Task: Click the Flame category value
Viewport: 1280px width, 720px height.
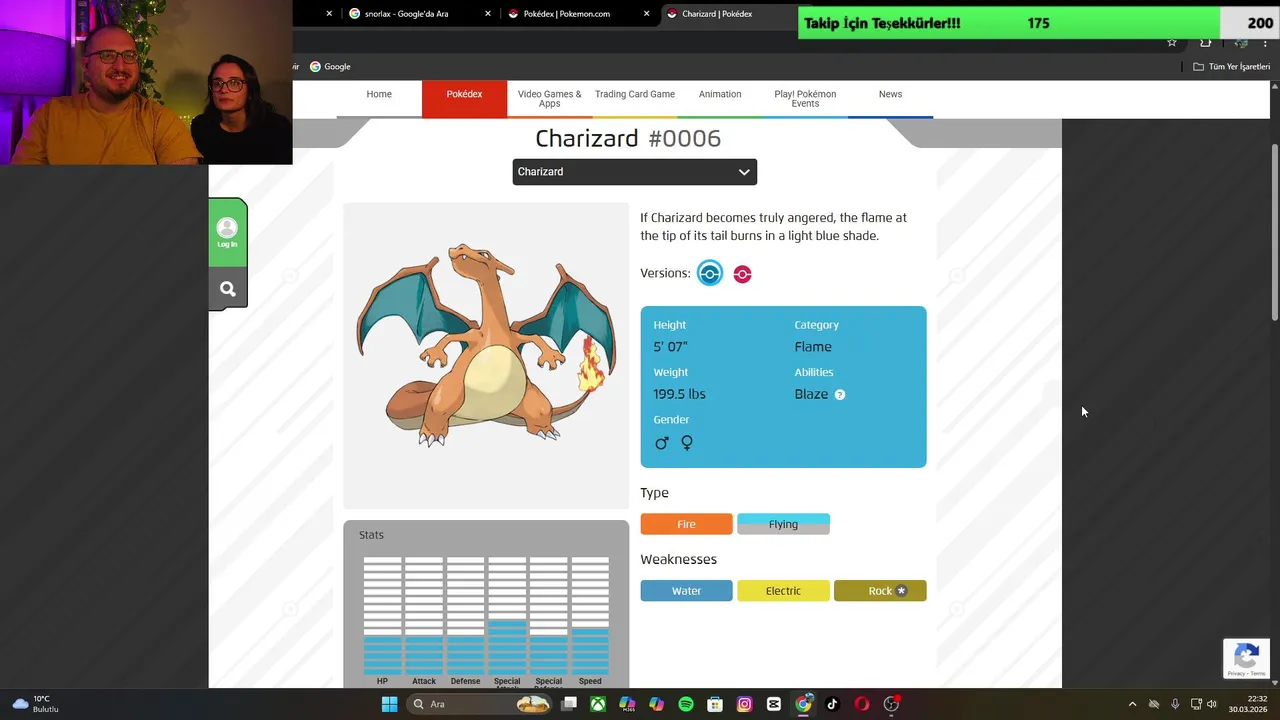Action: (813, 347)
